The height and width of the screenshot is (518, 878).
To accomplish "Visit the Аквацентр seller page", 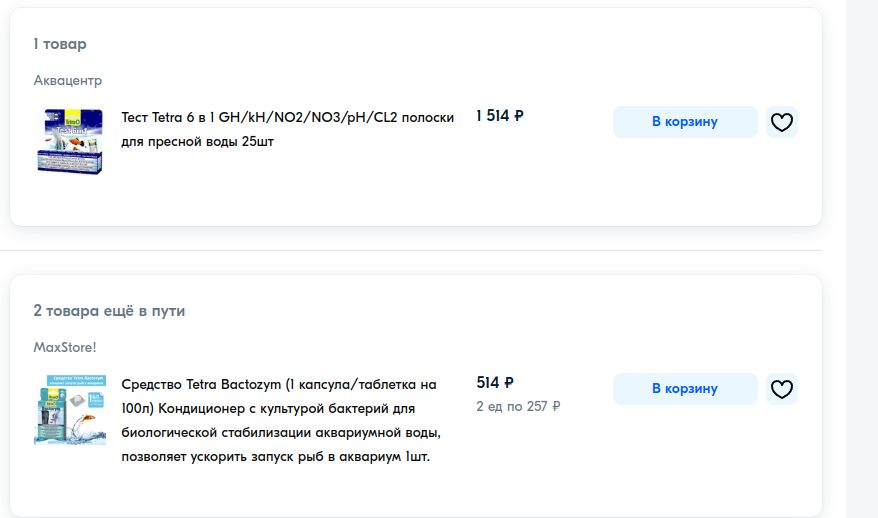I will click(x=67, y=80).
